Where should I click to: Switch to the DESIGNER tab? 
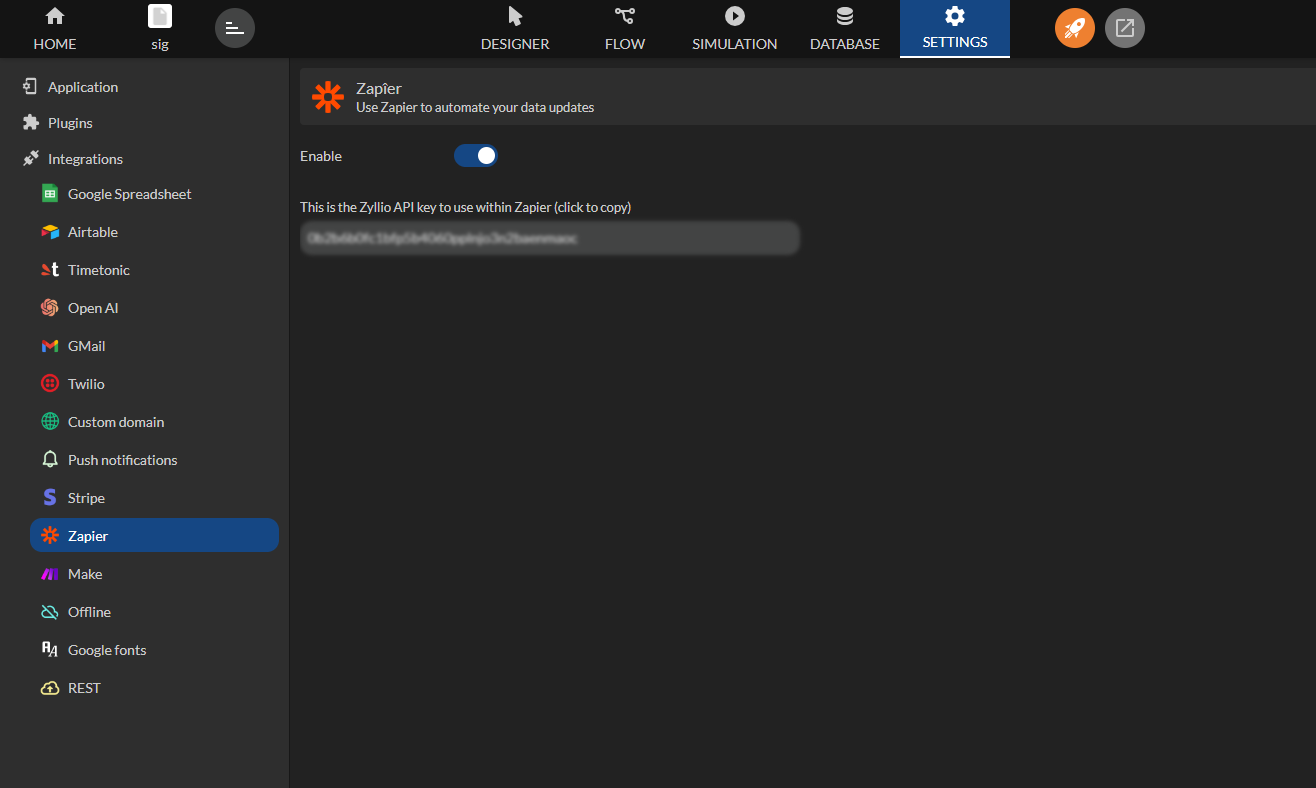(x=515, y=28)
